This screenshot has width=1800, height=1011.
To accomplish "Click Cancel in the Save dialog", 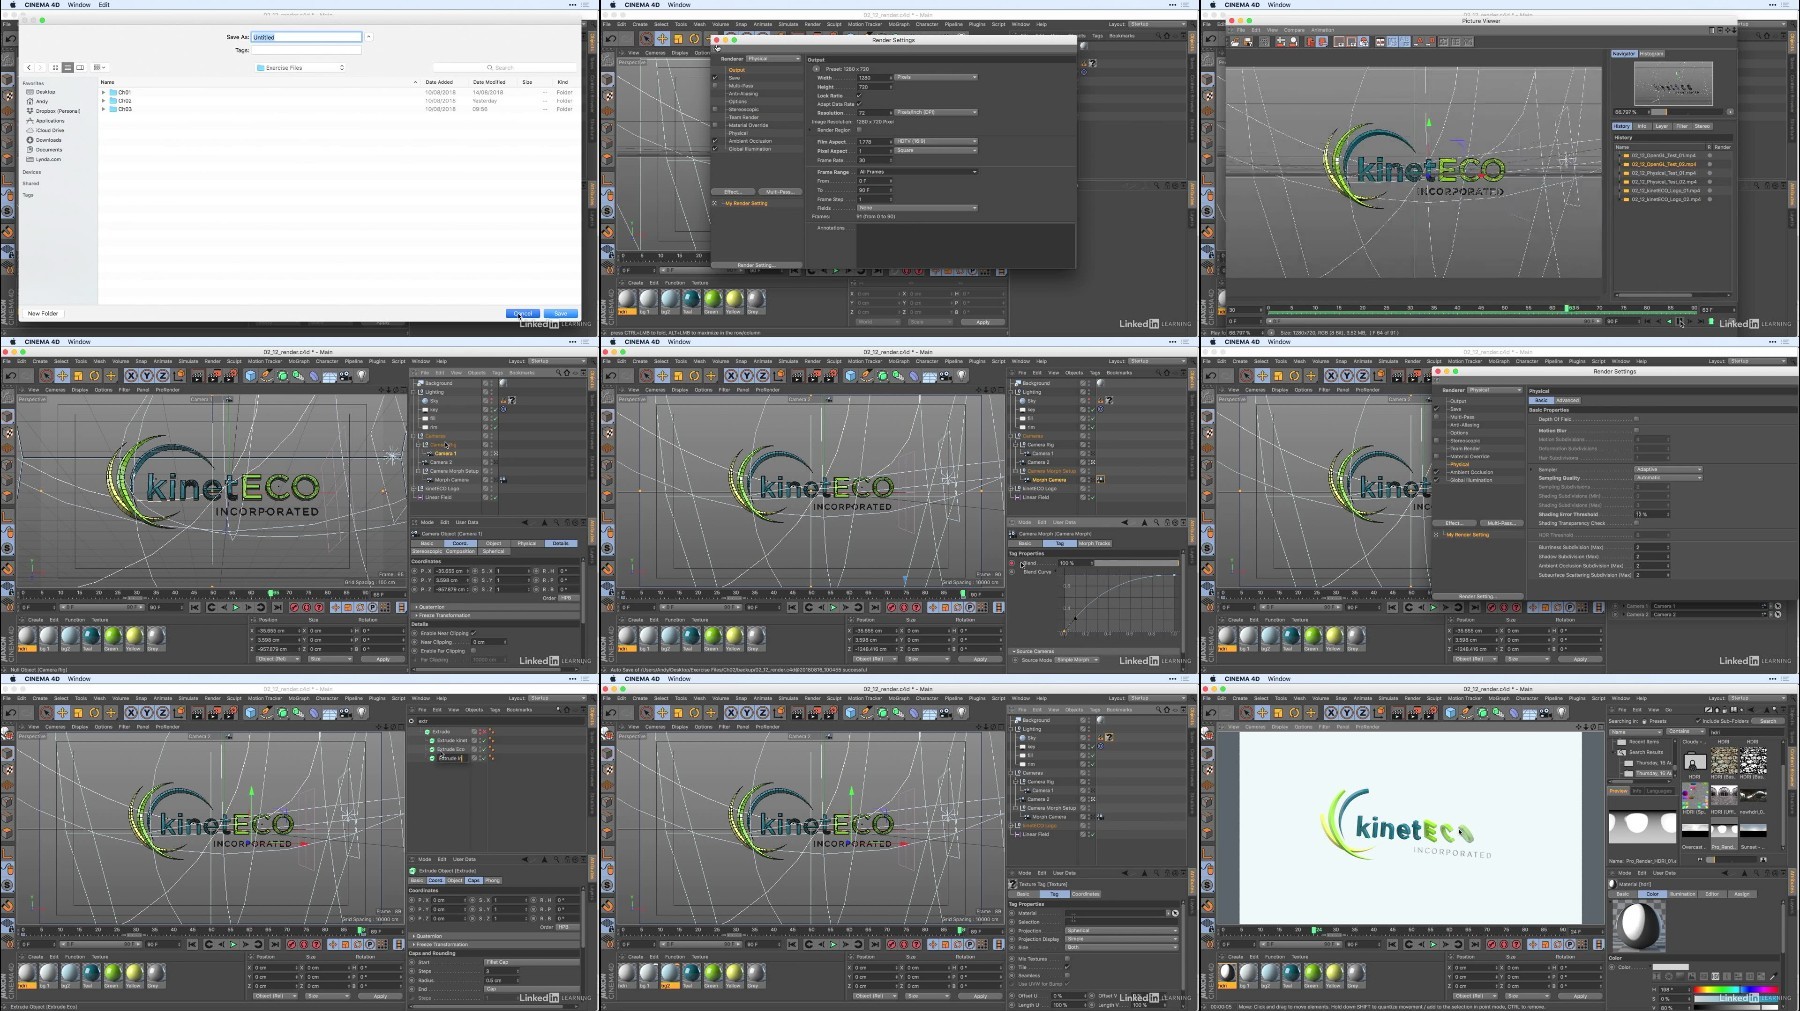I will [x=523, y=313].
